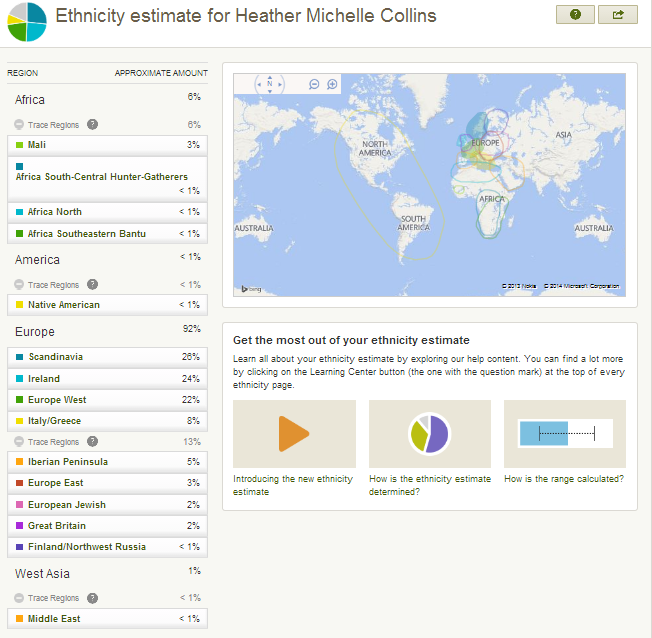Click the help icon beside Africa Trace Regions
The image size is (652, 638).
[92, 124]
